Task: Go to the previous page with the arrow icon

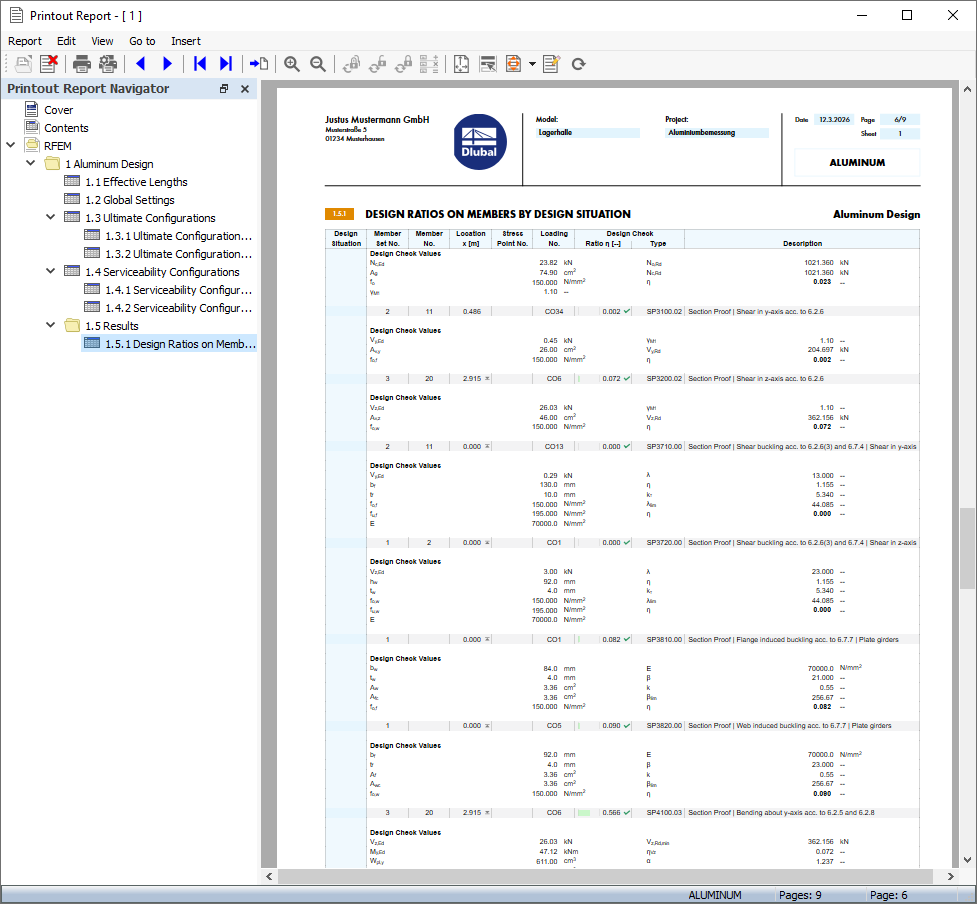Action: [x=140, y=64]
